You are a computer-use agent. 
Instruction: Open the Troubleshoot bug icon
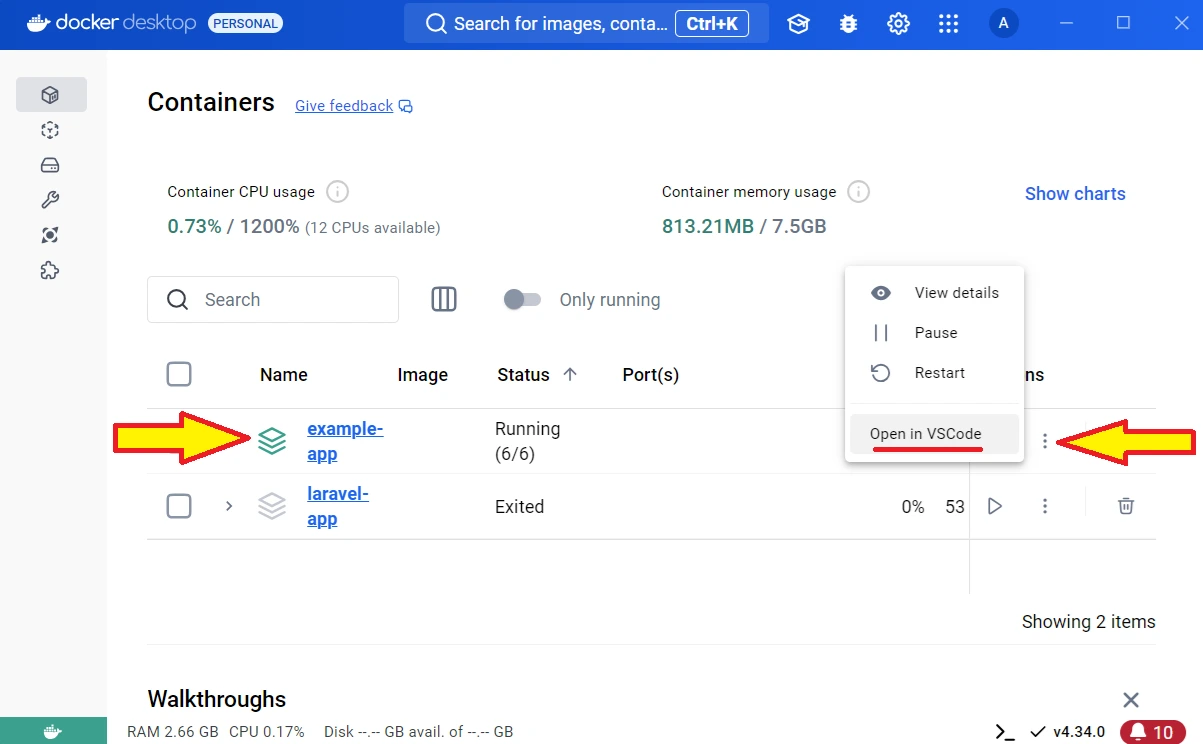848,24
